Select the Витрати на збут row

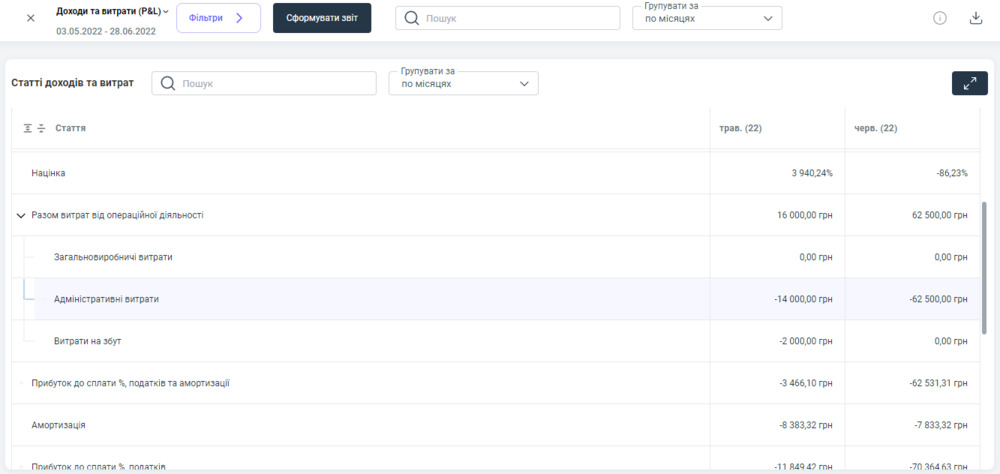tap(88, 341)
